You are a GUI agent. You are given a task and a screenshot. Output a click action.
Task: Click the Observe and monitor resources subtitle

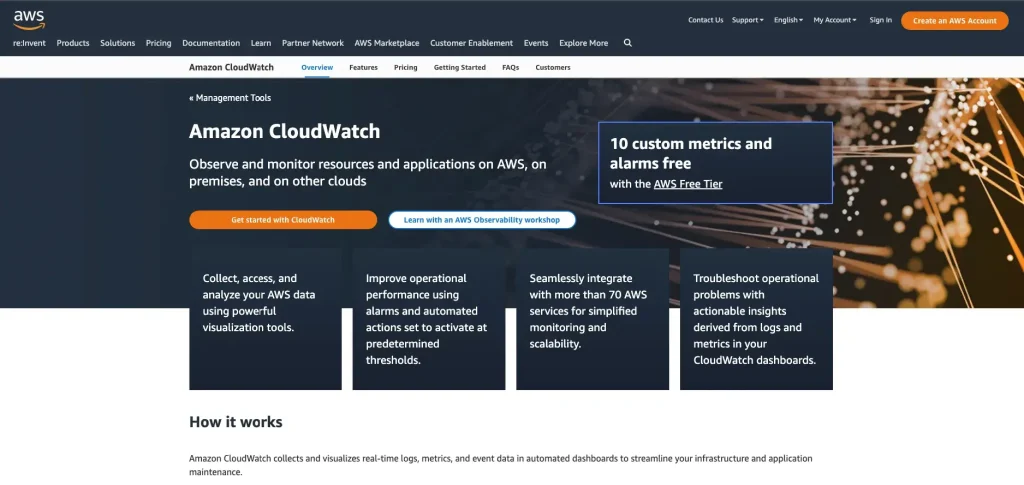pos(368,173)
